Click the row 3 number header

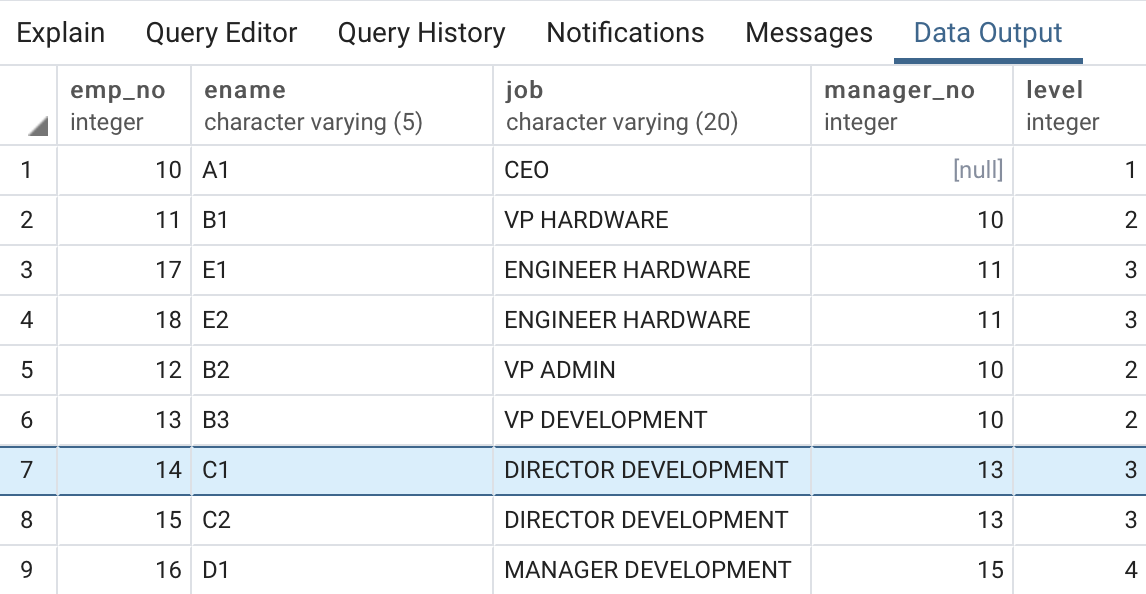point(27,270)
